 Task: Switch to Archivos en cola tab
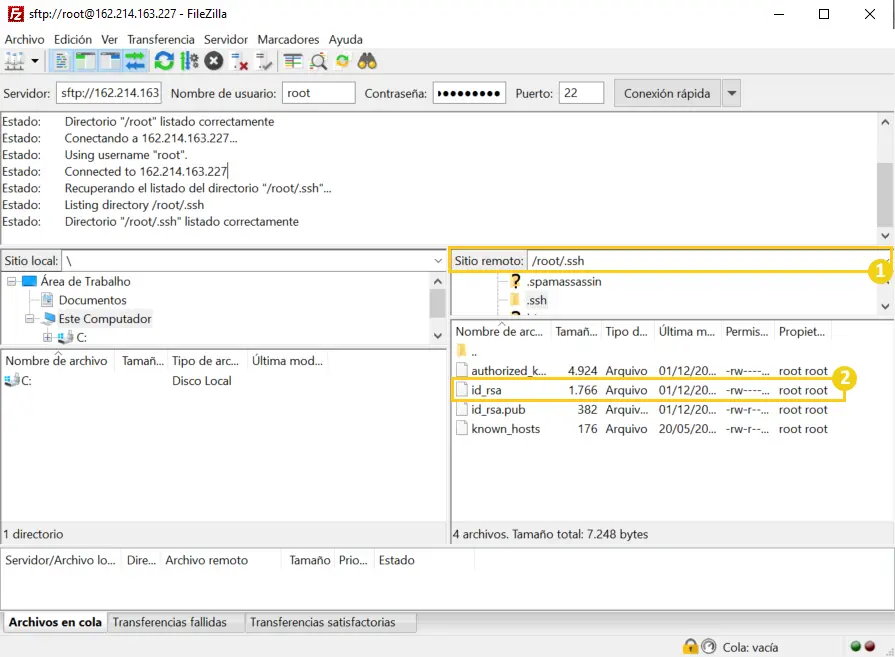point(55,622)
